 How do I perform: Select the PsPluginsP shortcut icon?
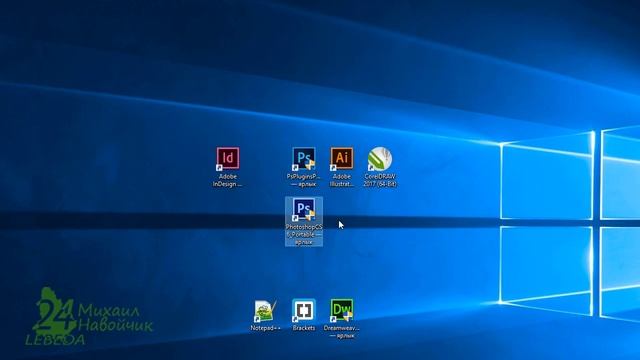(304, 158)
